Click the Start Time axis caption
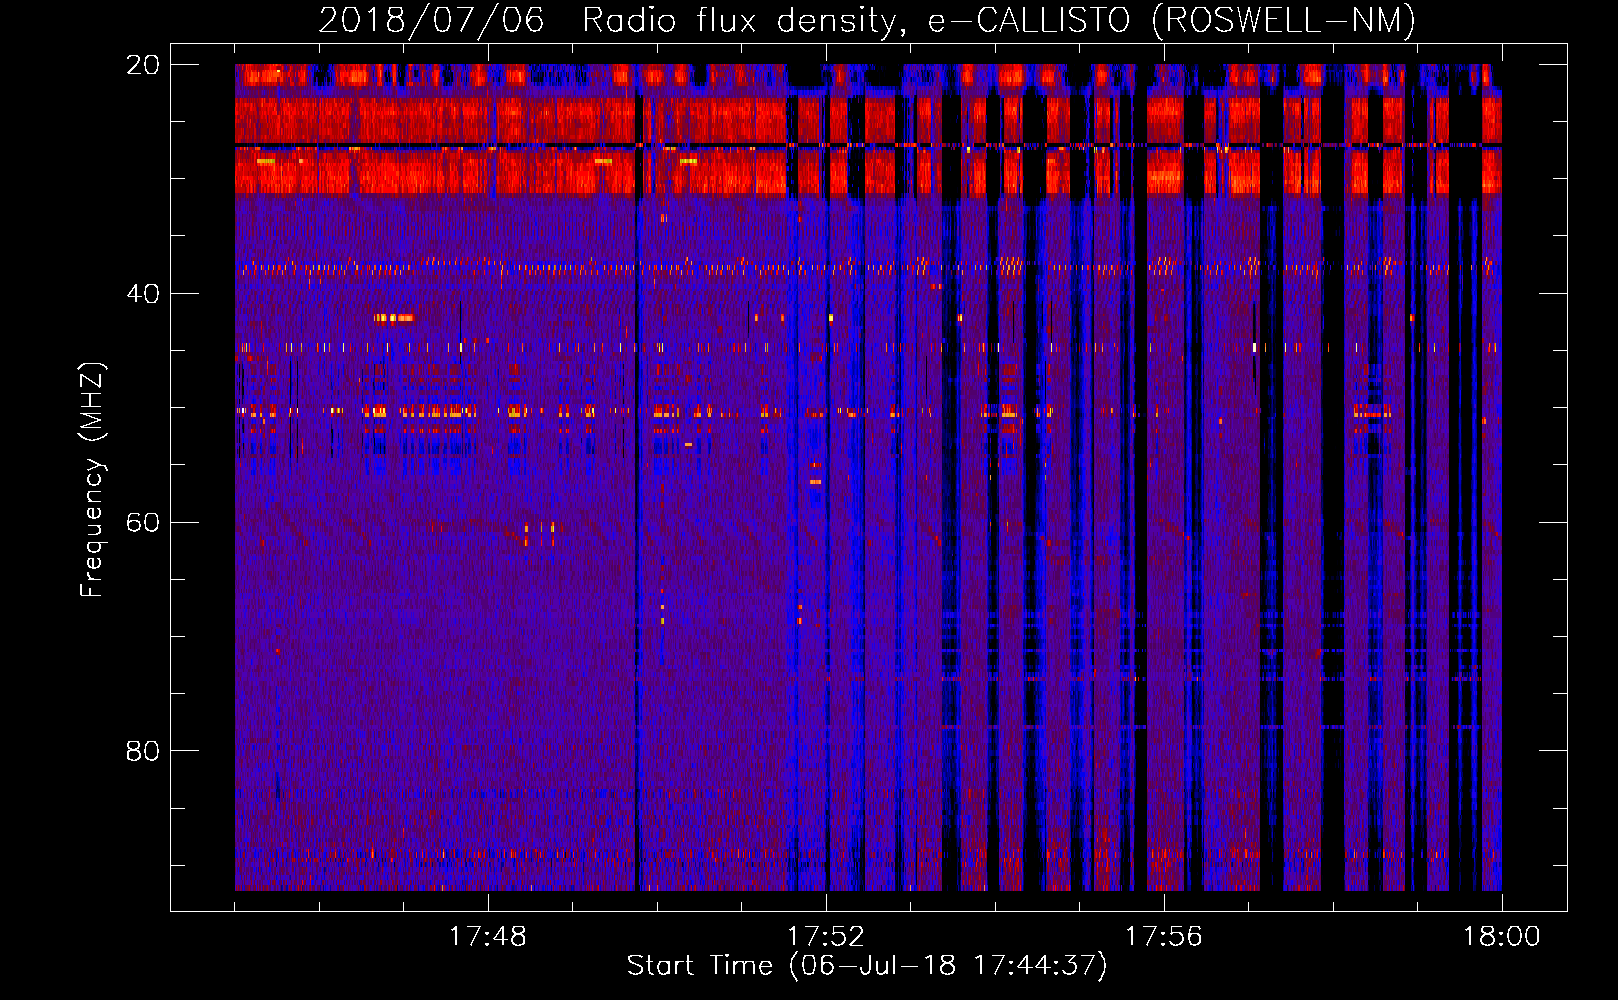The width and height of the screenshot is (1618, 1000). (867, 966)
